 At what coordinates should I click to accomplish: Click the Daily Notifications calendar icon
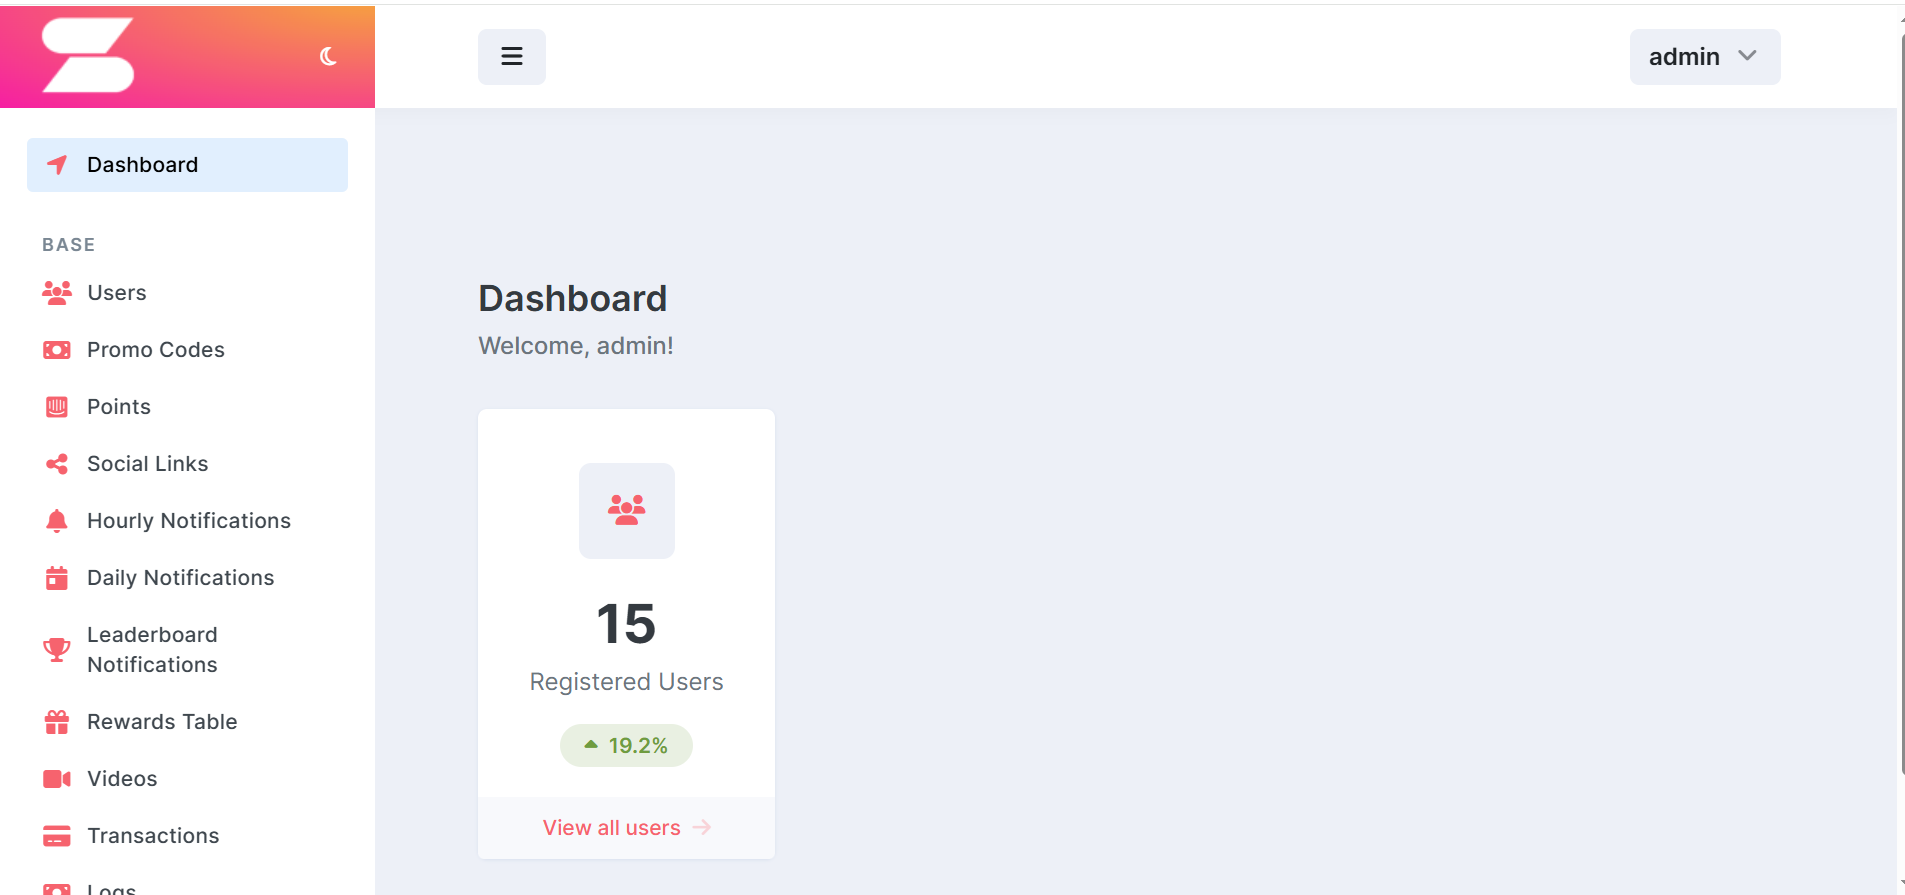[57, 578]
